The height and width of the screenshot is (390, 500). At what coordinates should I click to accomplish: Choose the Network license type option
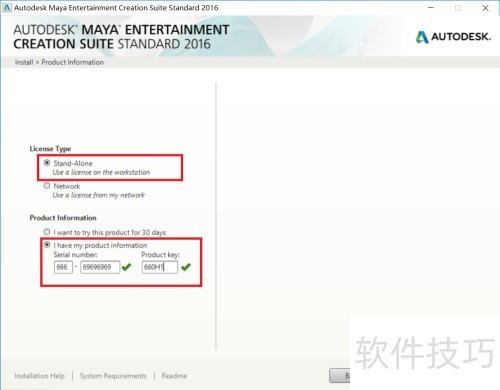[47, 186]
